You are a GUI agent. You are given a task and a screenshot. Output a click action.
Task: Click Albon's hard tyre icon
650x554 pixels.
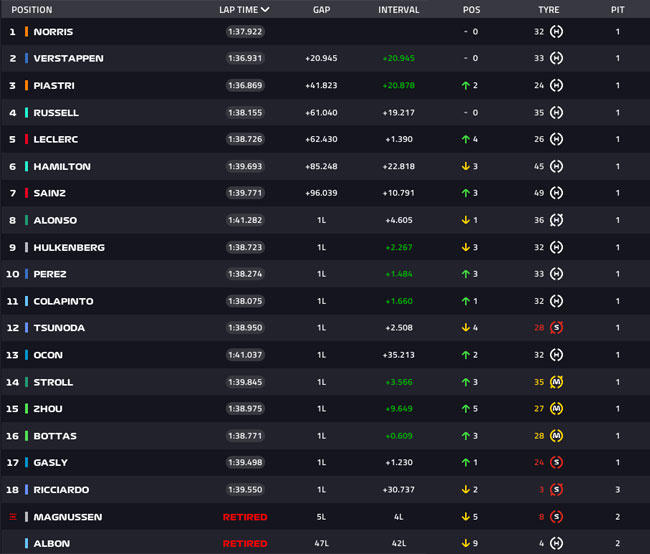click(556, 543)
